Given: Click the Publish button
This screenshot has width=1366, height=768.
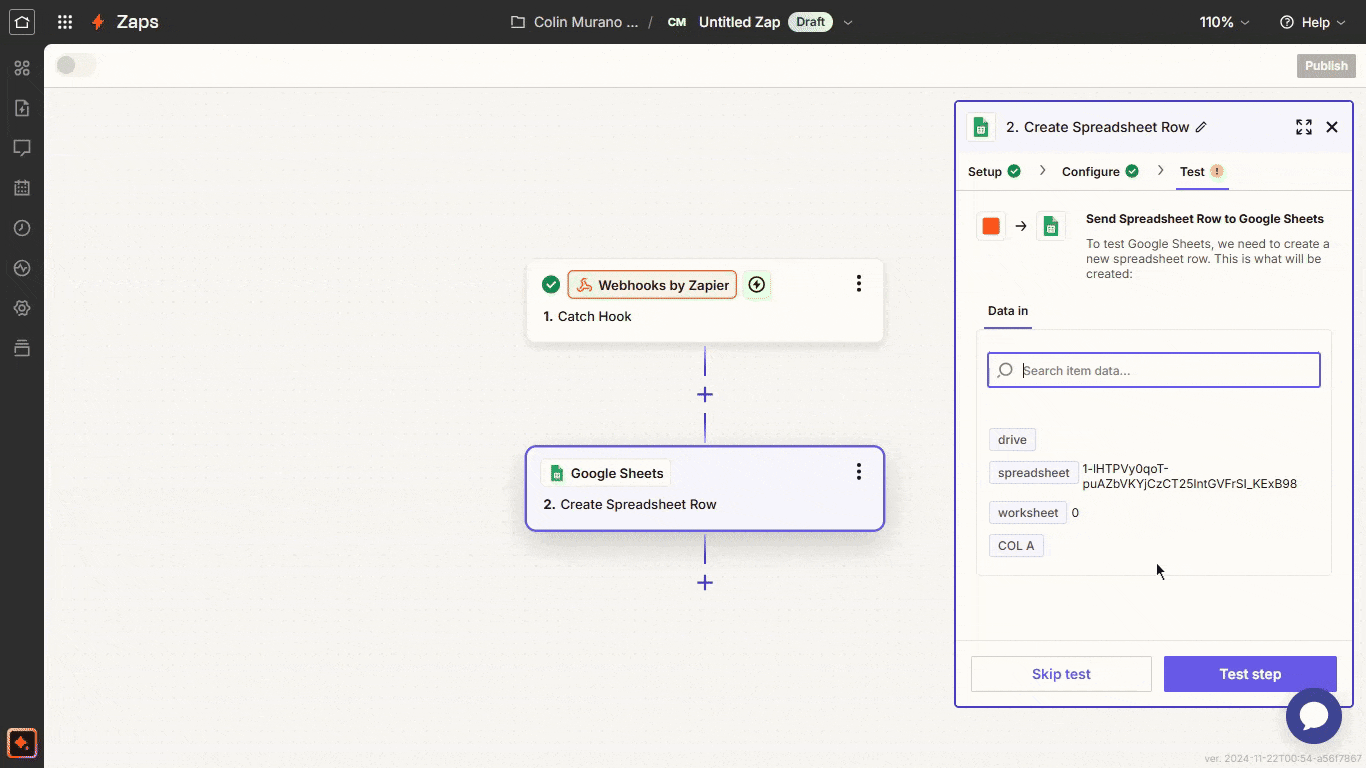Looking at the screenshot, I should [x=1326, y=66].
